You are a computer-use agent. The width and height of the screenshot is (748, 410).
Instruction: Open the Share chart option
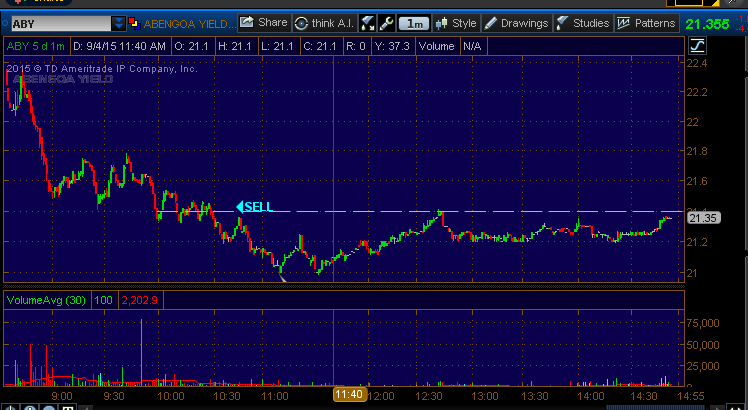pos(264,22)
